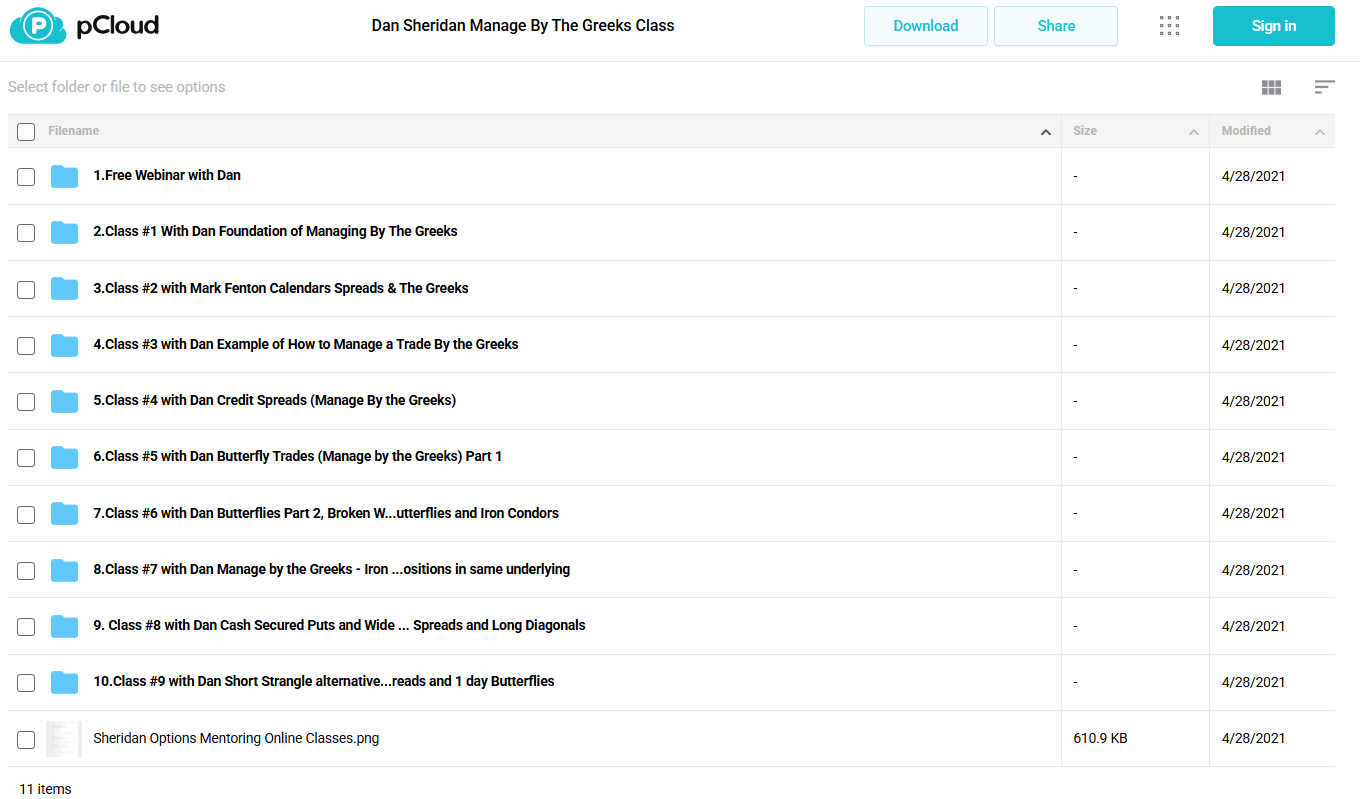The height and width of the screenshot is (799, 1360).
Task: Click folder icon of 5.Class #4 Credit Spreads
Action: [64, 401]
